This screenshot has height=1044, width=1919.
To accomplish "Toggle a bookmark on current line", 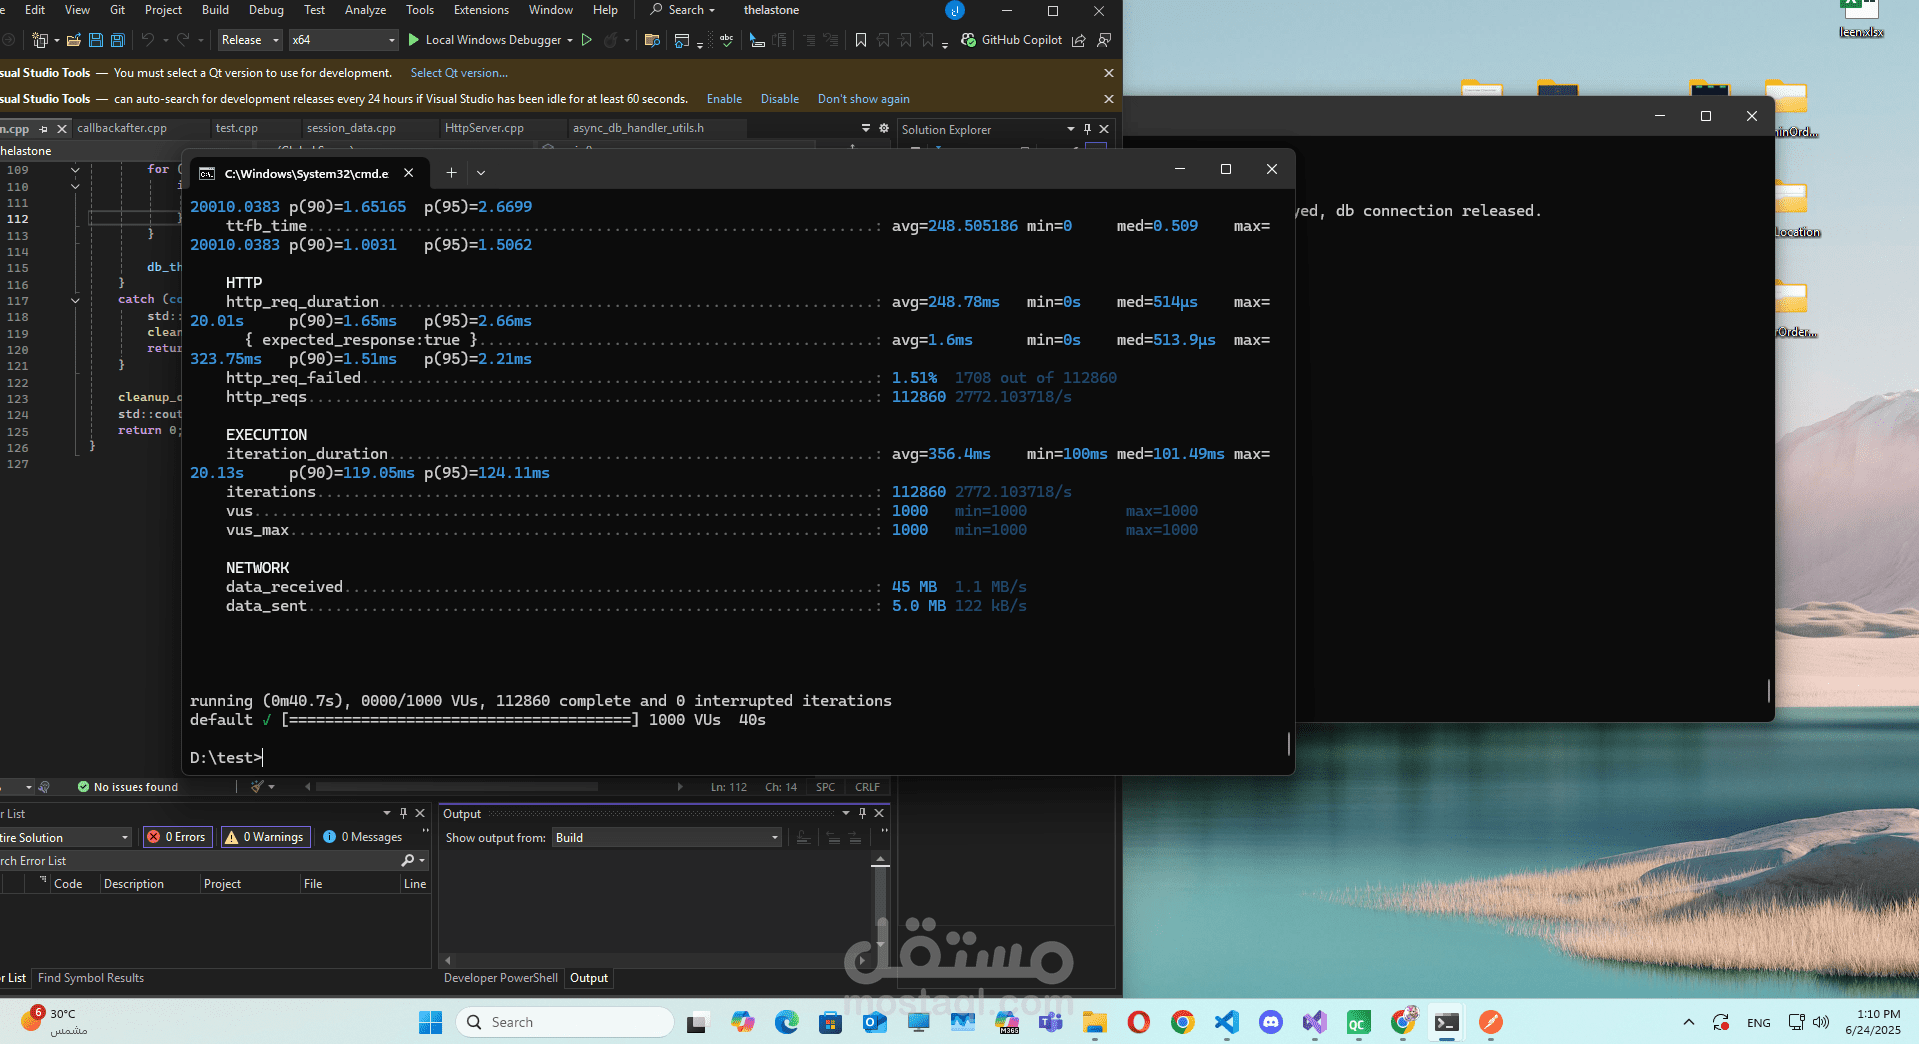I will [861, 40].
